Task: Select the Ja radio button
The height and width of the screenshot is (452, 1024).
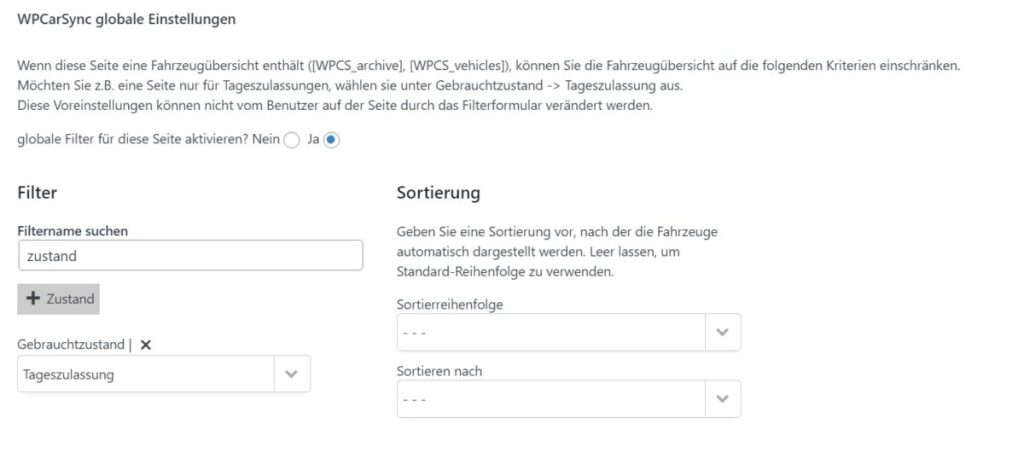Action: pos(332,141)
